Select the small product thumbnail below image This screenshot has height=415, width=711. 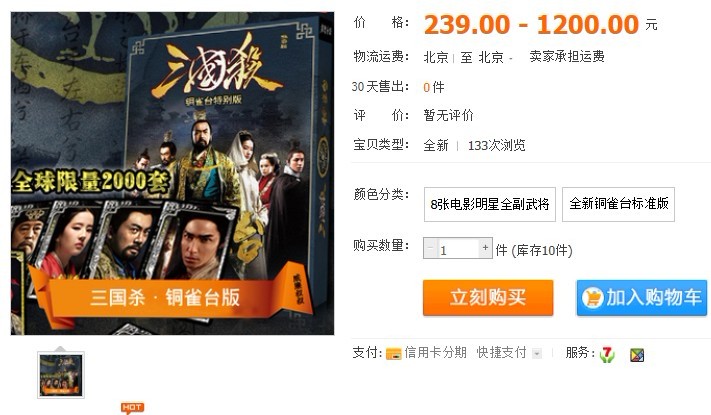click(61, 375)
